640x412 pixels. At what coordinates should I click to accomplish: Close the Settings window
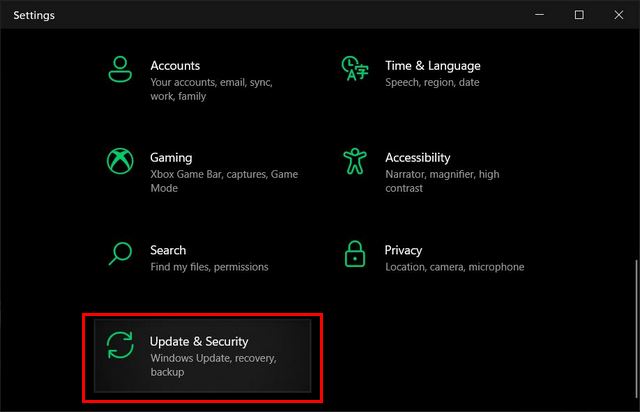pos(619,15)
